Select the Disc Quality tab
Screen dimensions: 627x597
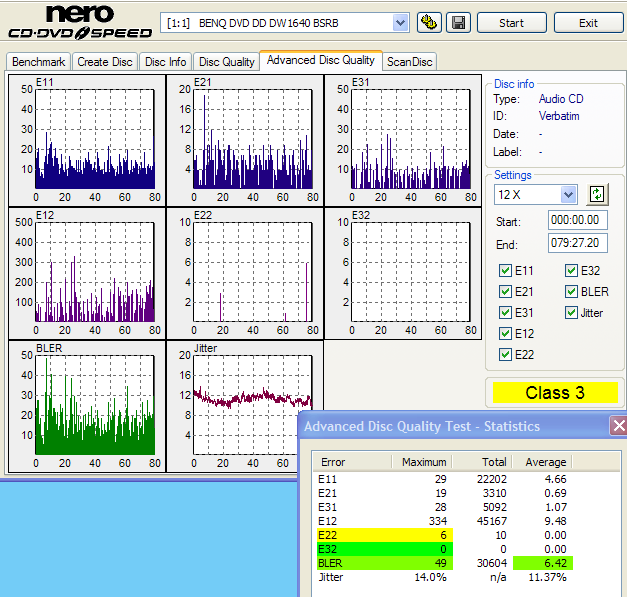point(226,62)
